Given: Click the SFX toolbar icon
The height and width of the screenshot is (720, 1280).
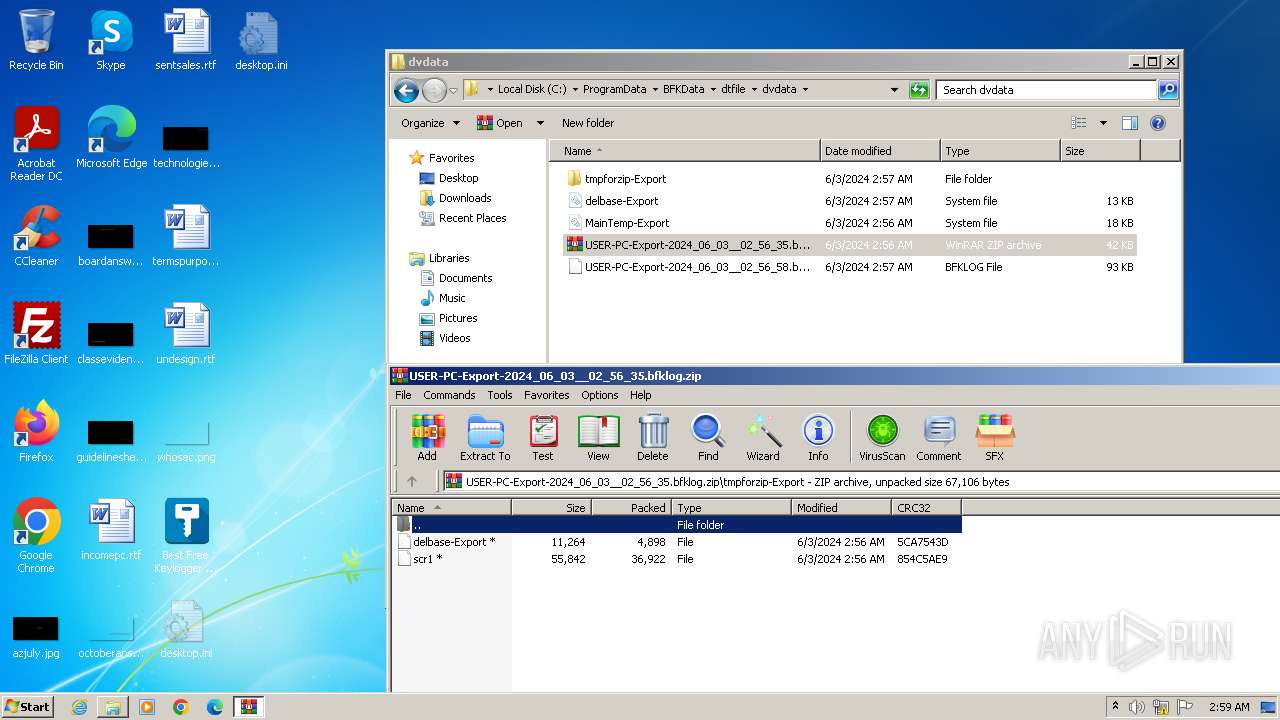Looking at the screenshot, I should click(995, 438).
